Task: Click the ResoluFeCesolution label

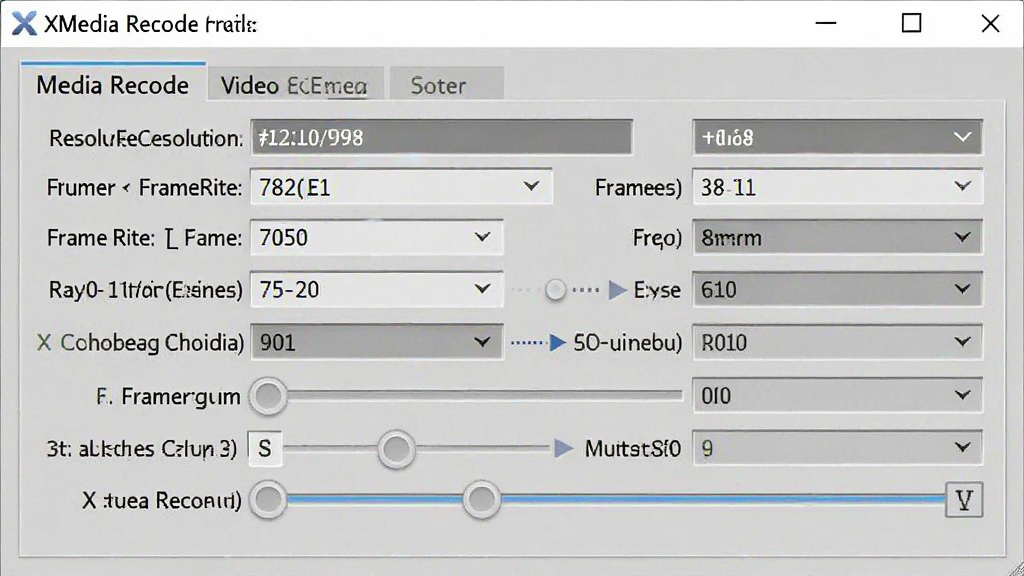Action: click(146, 138)
